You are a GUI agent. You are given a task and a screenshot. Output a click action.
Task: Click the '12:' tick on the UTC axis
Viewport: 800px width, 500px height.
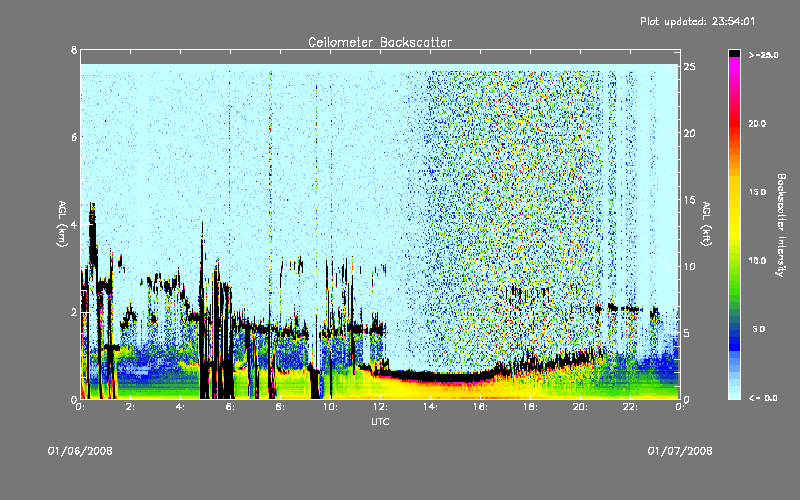[x=380, y=407]
